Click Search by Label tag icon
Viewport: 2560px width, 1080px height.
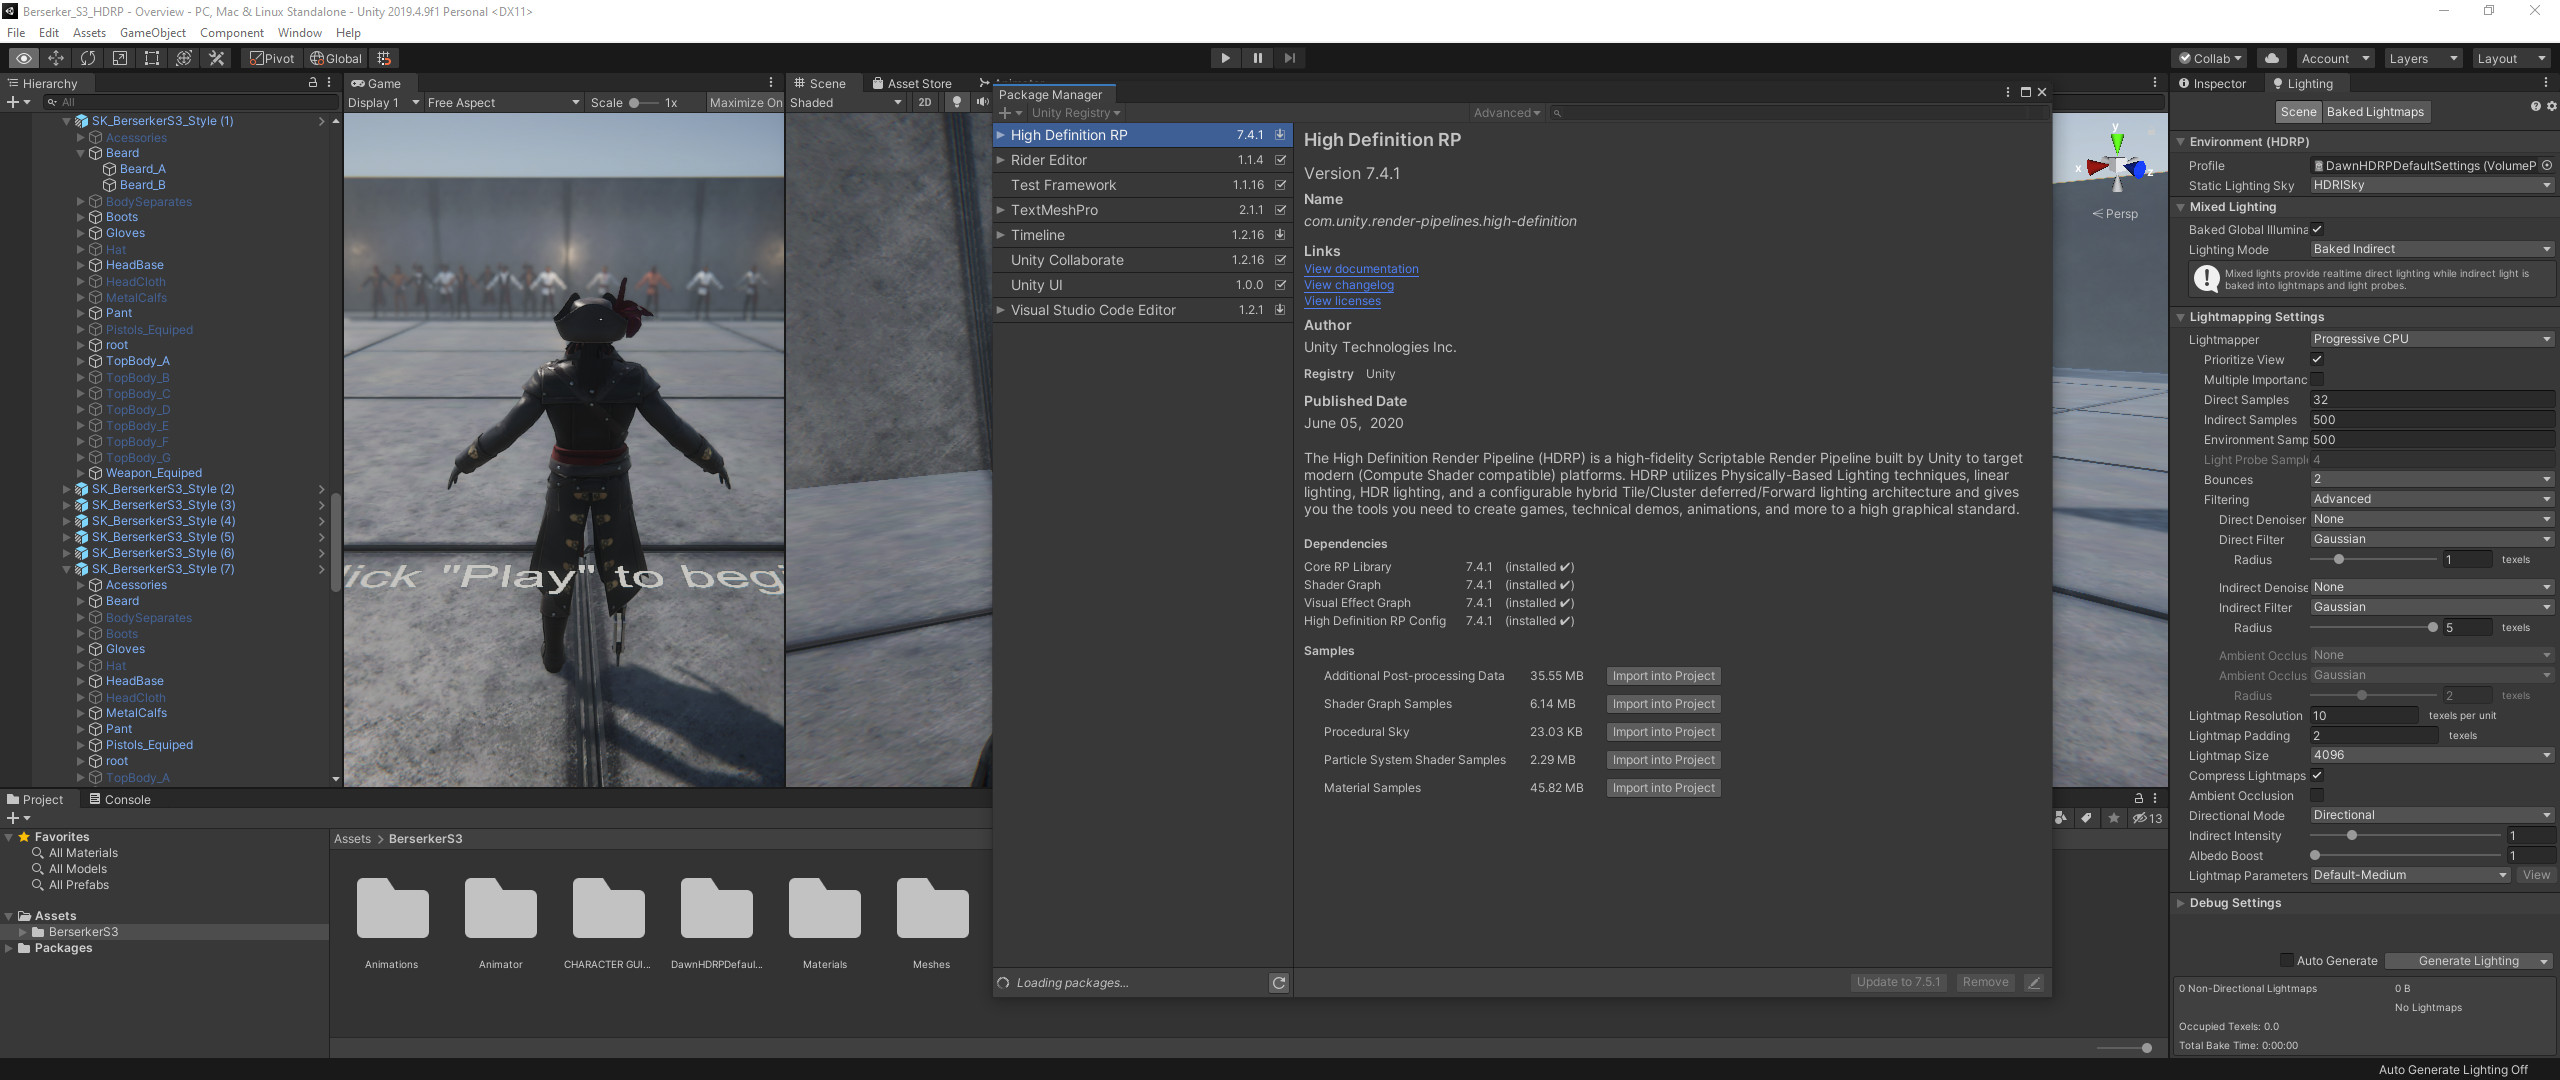coord(2087,818)
